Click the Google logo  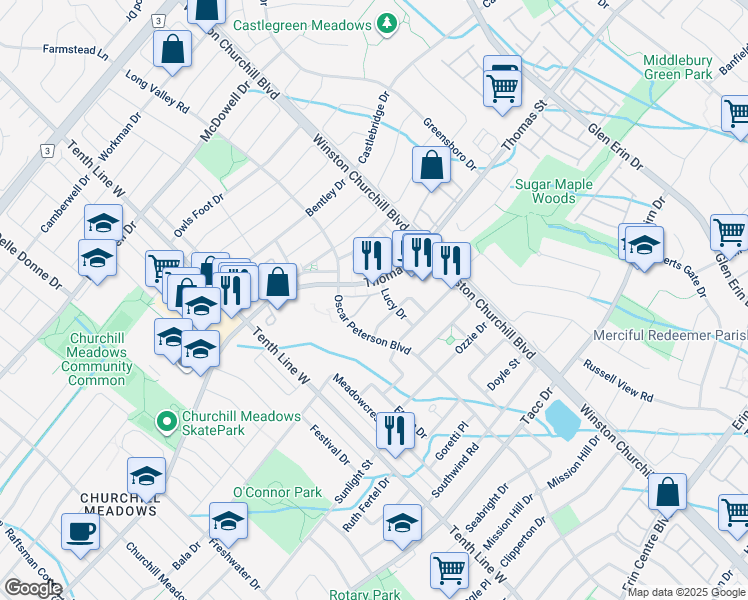[x=33, y=588]
